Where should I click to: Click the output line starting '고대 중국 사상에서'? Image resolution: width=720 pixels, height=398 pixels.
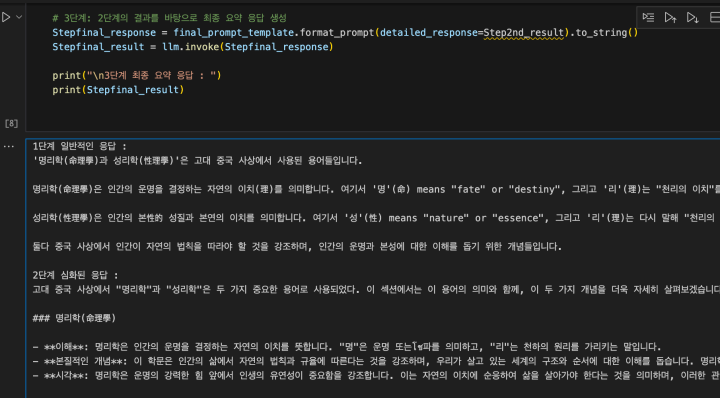pos(376,290)
